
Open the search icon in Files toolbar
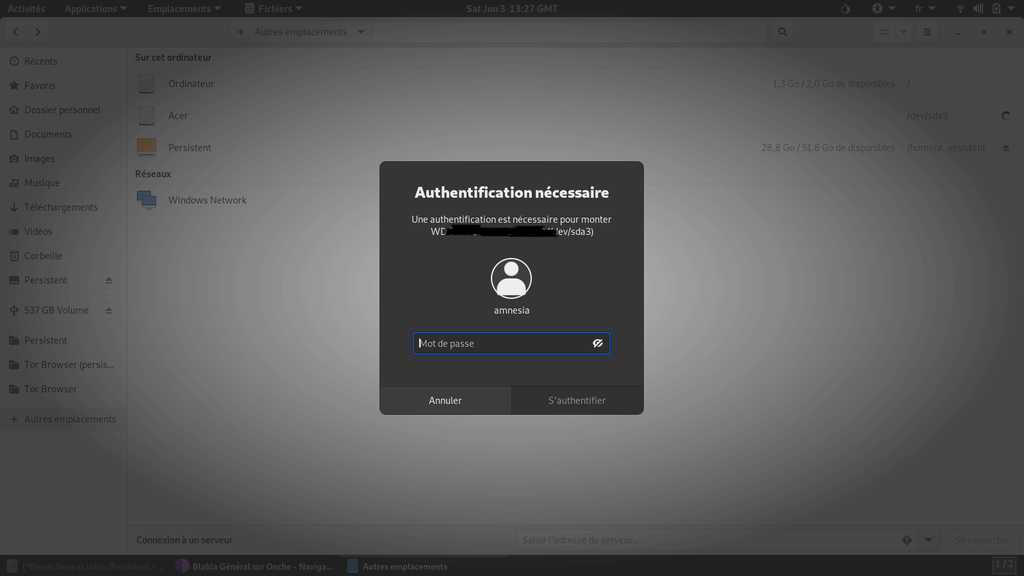pyautogui.click(x=781, y=32)
